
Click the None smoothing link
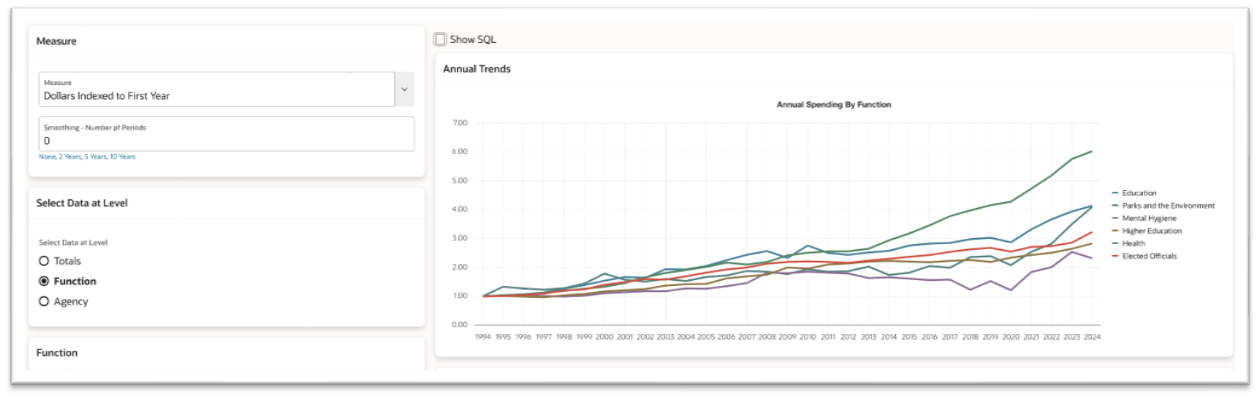pyautogui.click(x=47, y=157)
